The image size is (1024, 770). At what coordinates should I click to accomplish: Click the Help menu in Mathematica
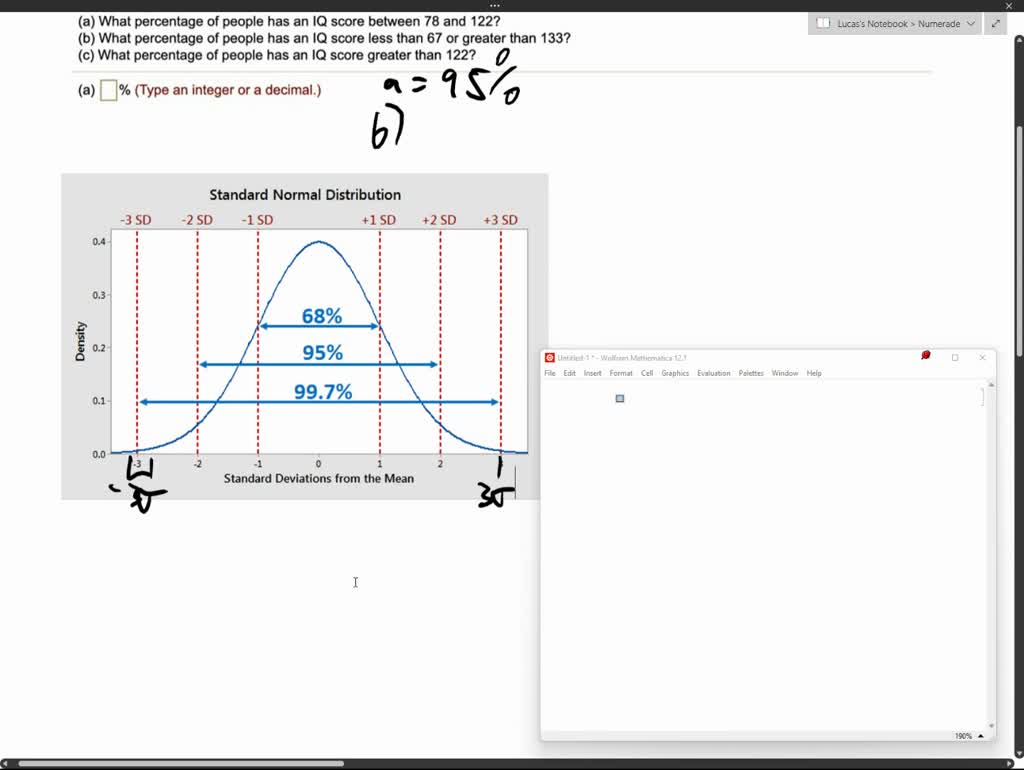coord(815,372)
